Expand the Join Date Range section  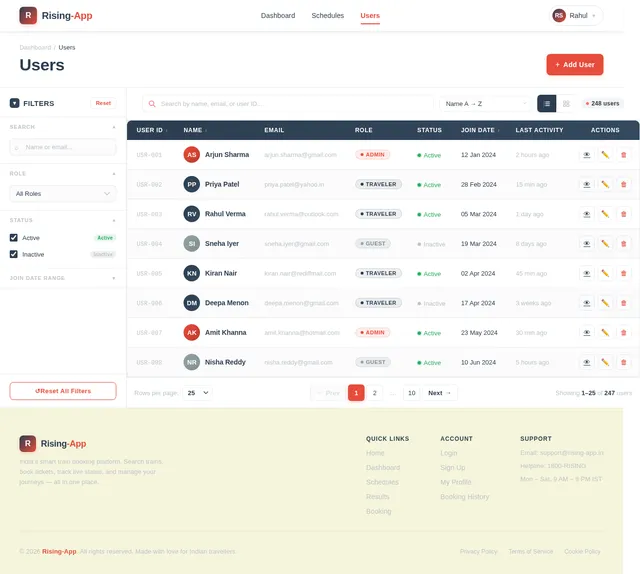tap(114, 278)
